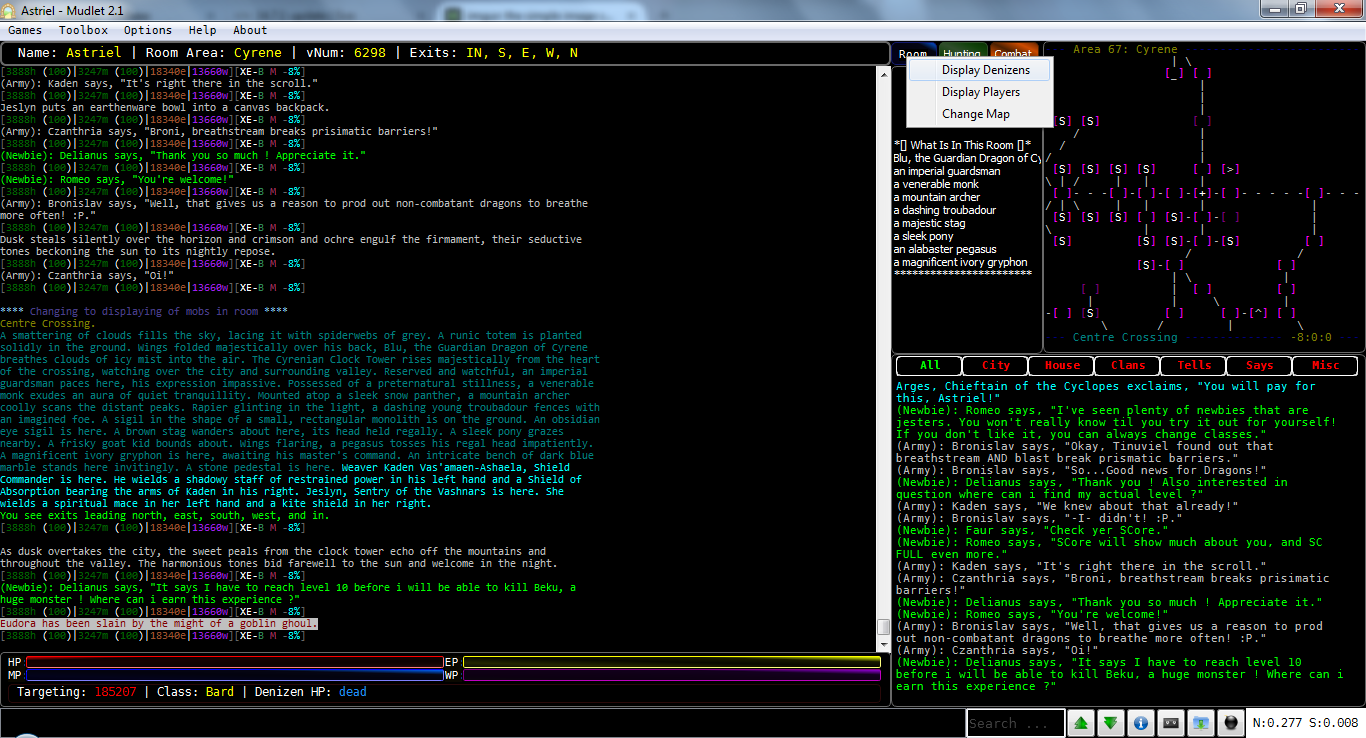Click 'You see exits leading north' line
Viewport: 1366px width, 738px height.
pyautogui.click(x=165, y=516)
